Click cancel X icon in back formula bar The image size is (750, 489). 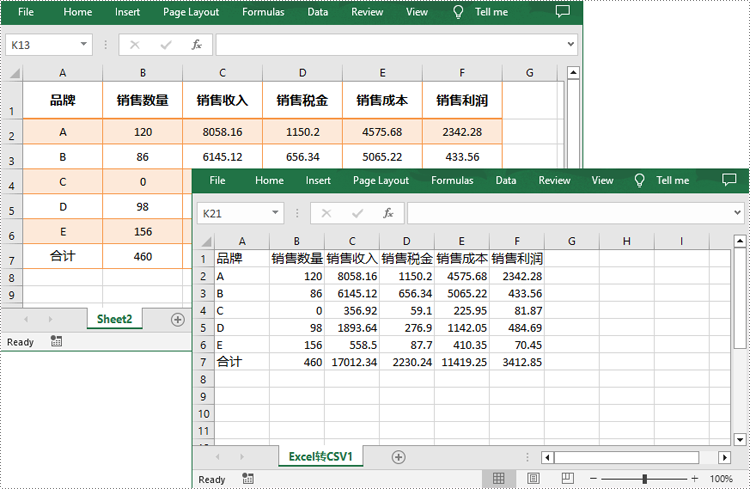pyautogui.click(x=135, y=45)
